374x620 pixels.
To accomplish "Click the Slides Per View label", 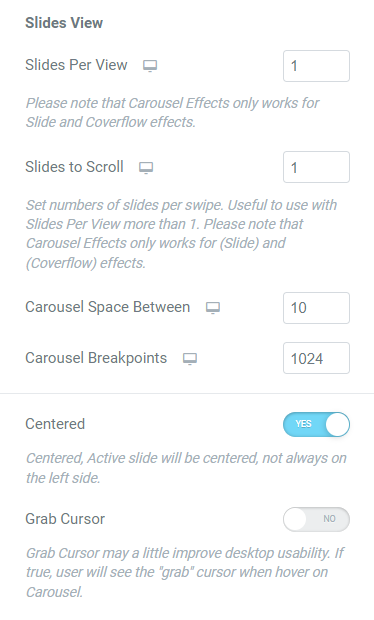I will pyautogui.click(x=76, y=65).
